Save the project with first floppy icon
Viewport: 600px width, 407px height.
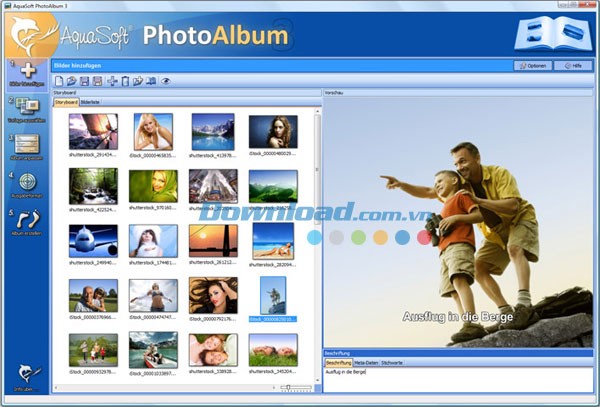85,81
